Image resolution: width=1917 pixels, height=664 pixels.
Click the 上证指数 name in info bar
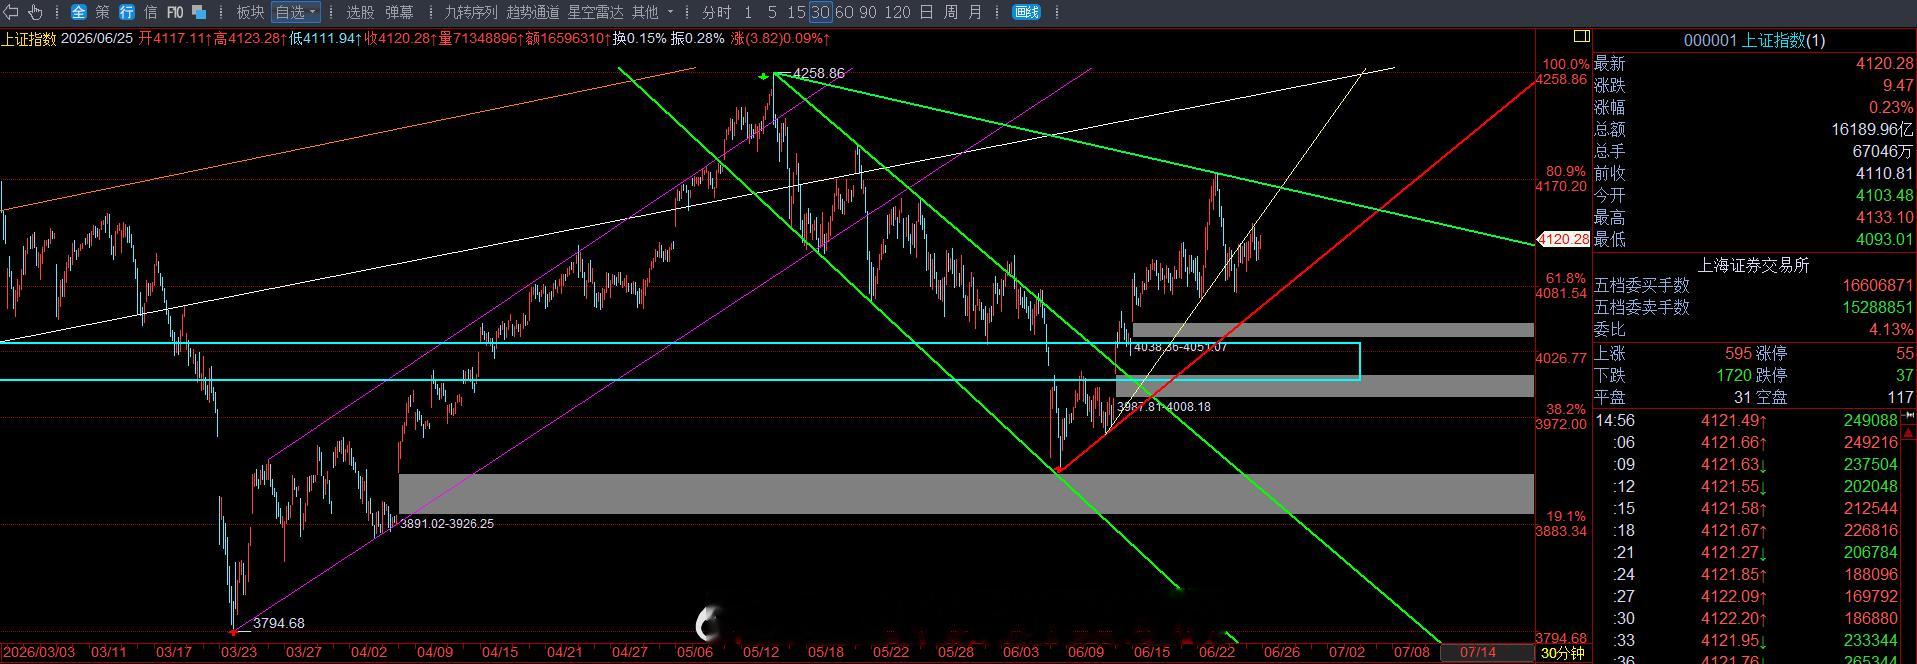coord(28,38)
